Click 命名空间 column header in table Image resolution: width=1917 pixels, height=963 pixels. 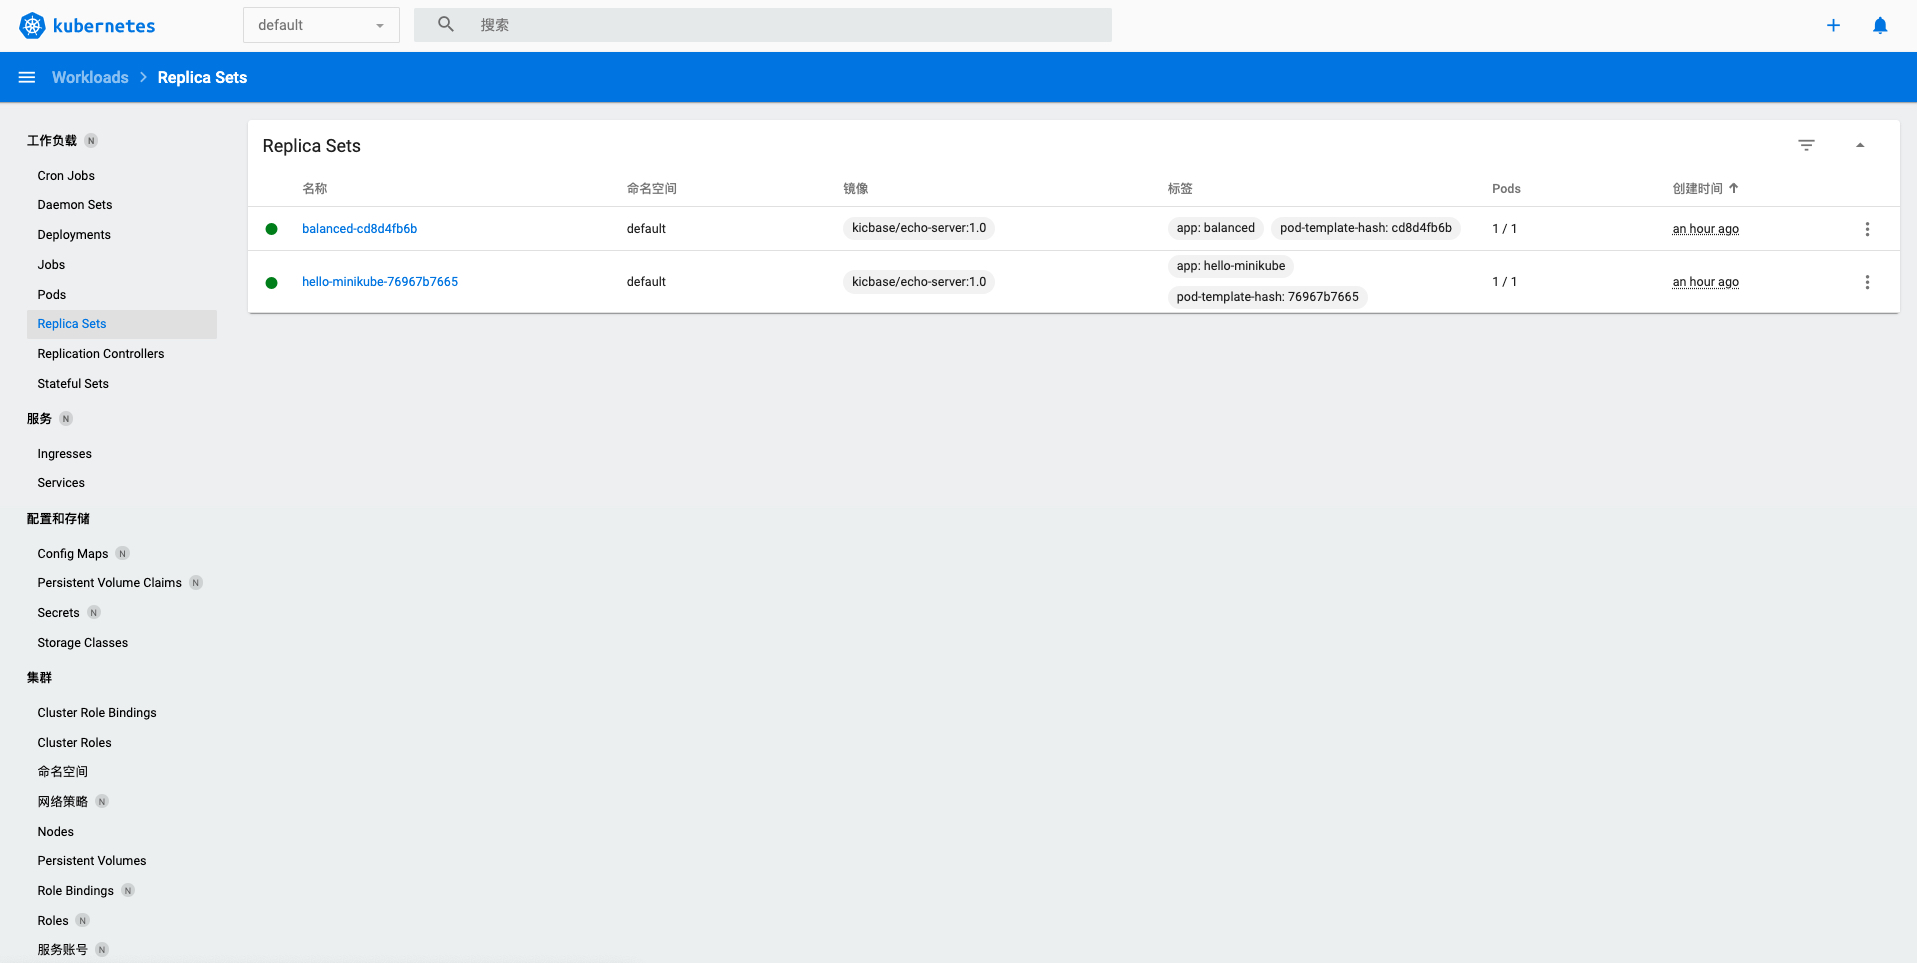pos(652,188)
